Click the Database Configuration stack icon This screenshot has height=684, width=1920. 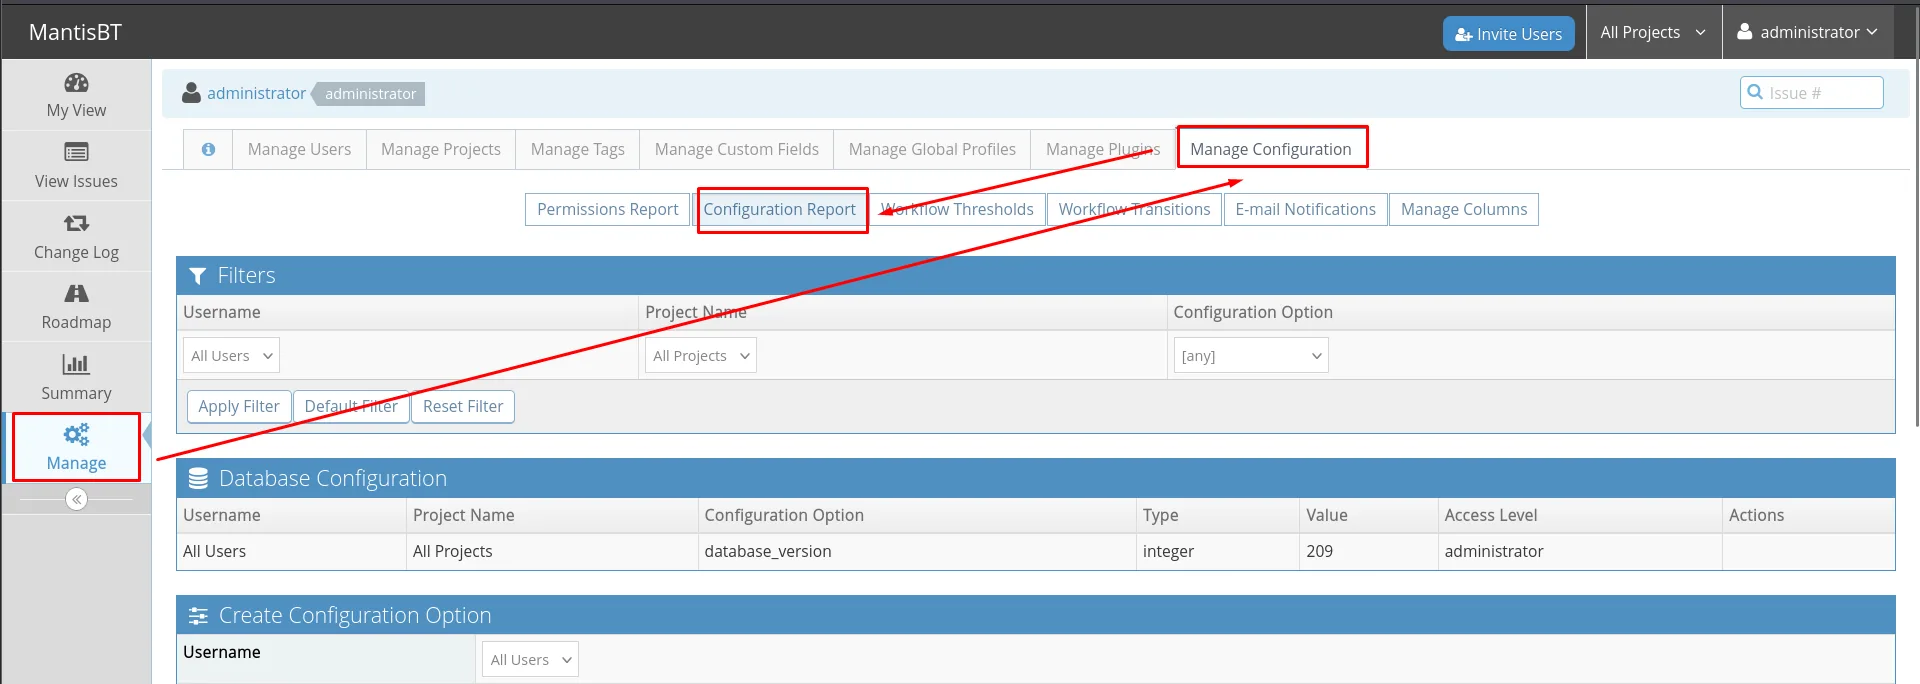pos(198,479)
